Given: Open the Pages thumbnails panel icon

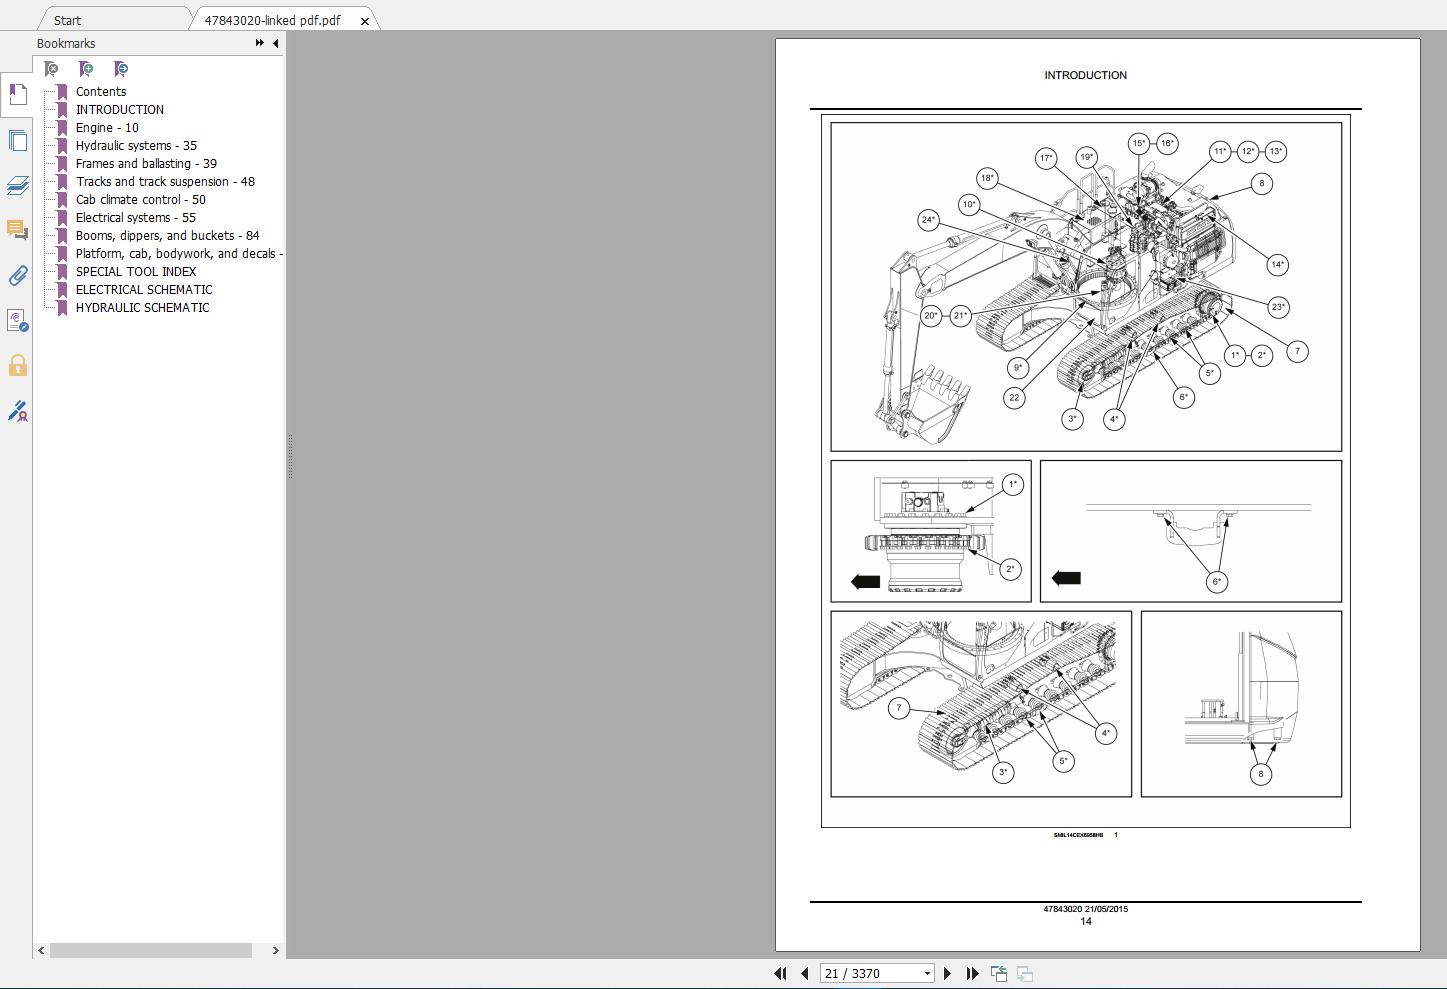Looking at the screenshot, I should (17, 141).
